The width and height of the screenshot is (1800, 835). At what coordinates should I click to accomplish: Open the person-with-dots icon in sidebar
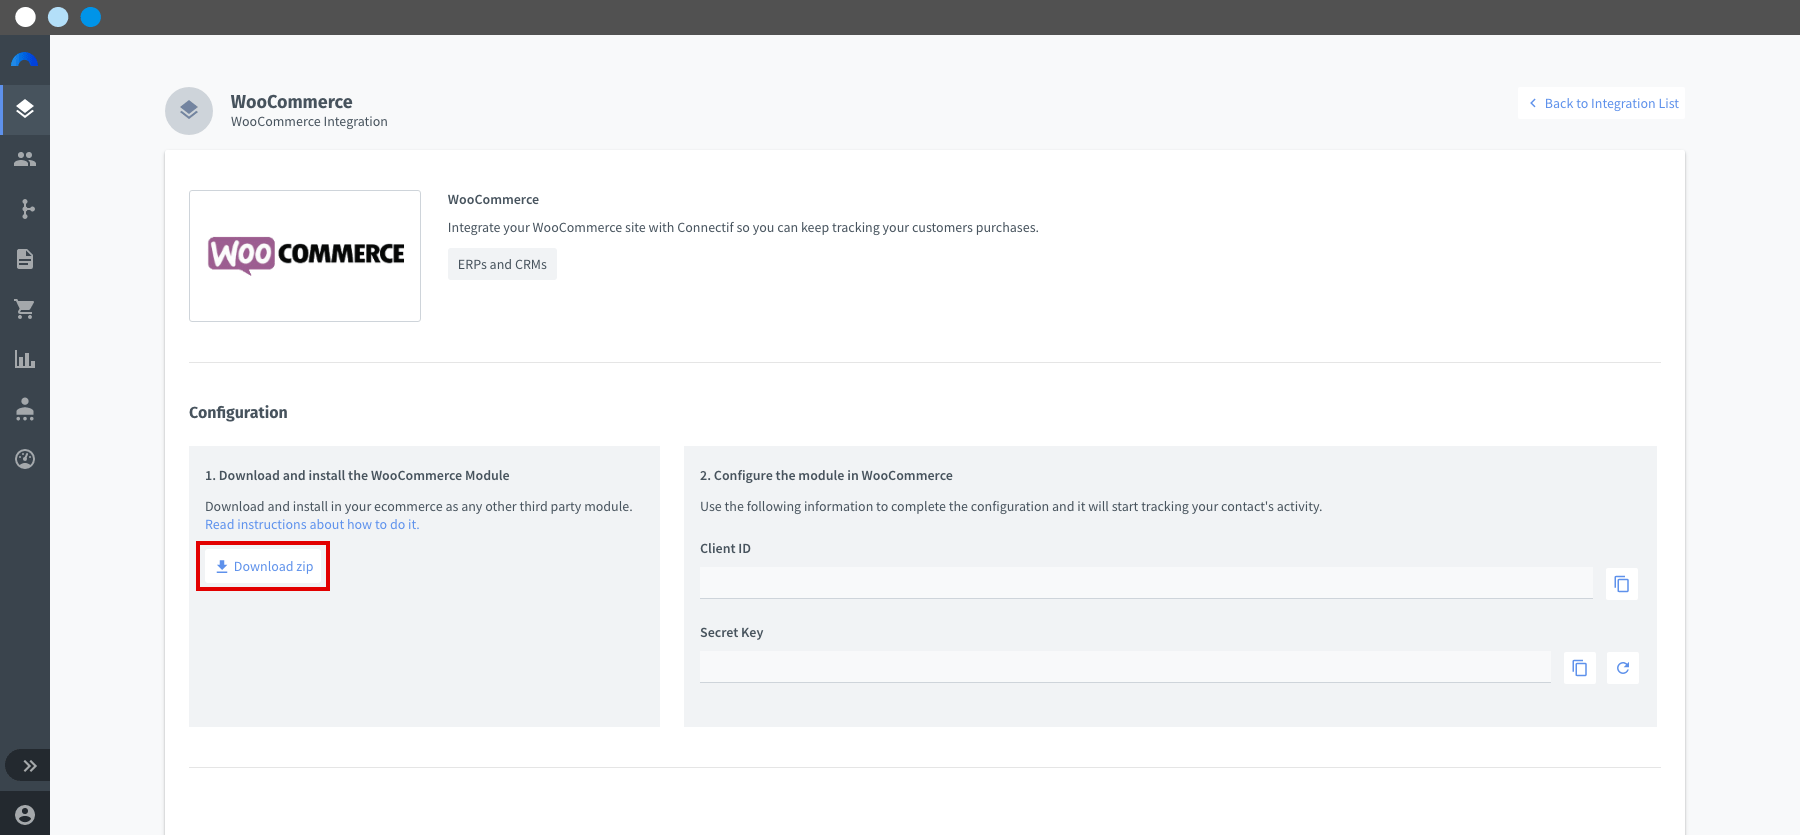click(x=25, y=409)
